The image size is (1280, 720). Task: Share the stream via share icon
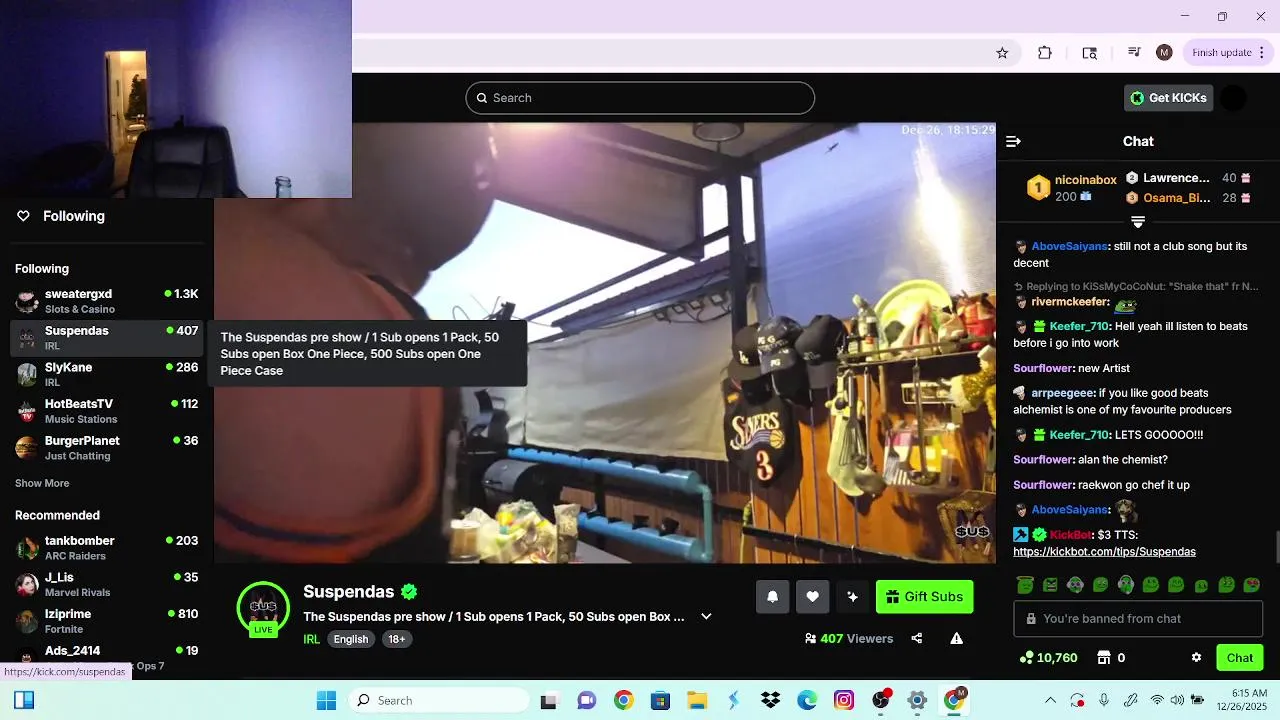pyautogui.click(x=916, y=638)
